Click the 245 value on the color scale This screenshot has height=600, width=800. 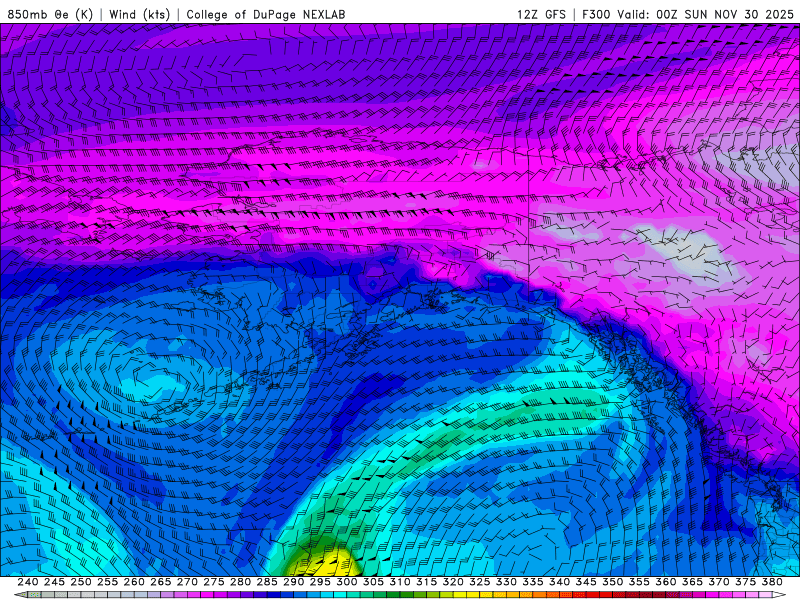(x=54, y=582)
